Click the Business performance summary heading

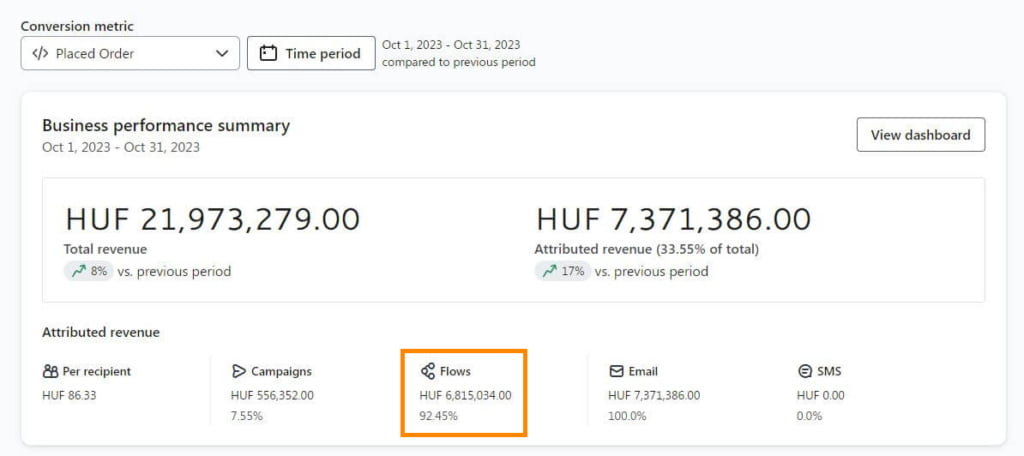[x=166, y=125]
